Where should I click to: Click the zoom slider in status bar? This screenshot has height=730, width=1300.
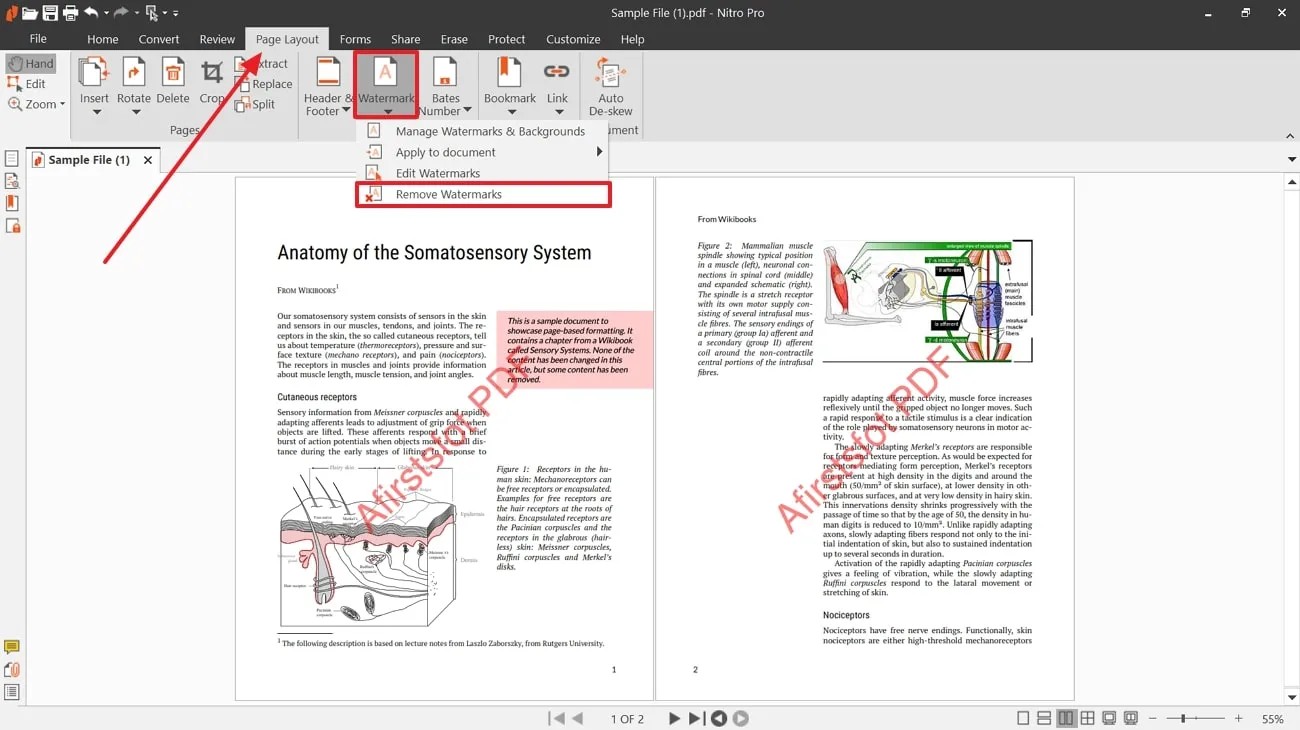pos(1184,718)
